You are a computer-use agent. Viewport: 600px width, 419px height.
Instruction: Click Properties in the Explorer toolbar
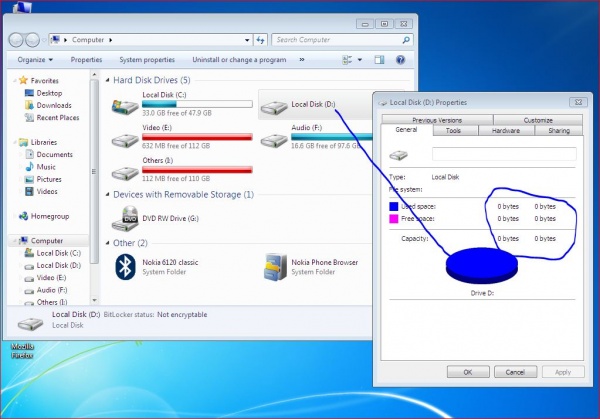86,60
